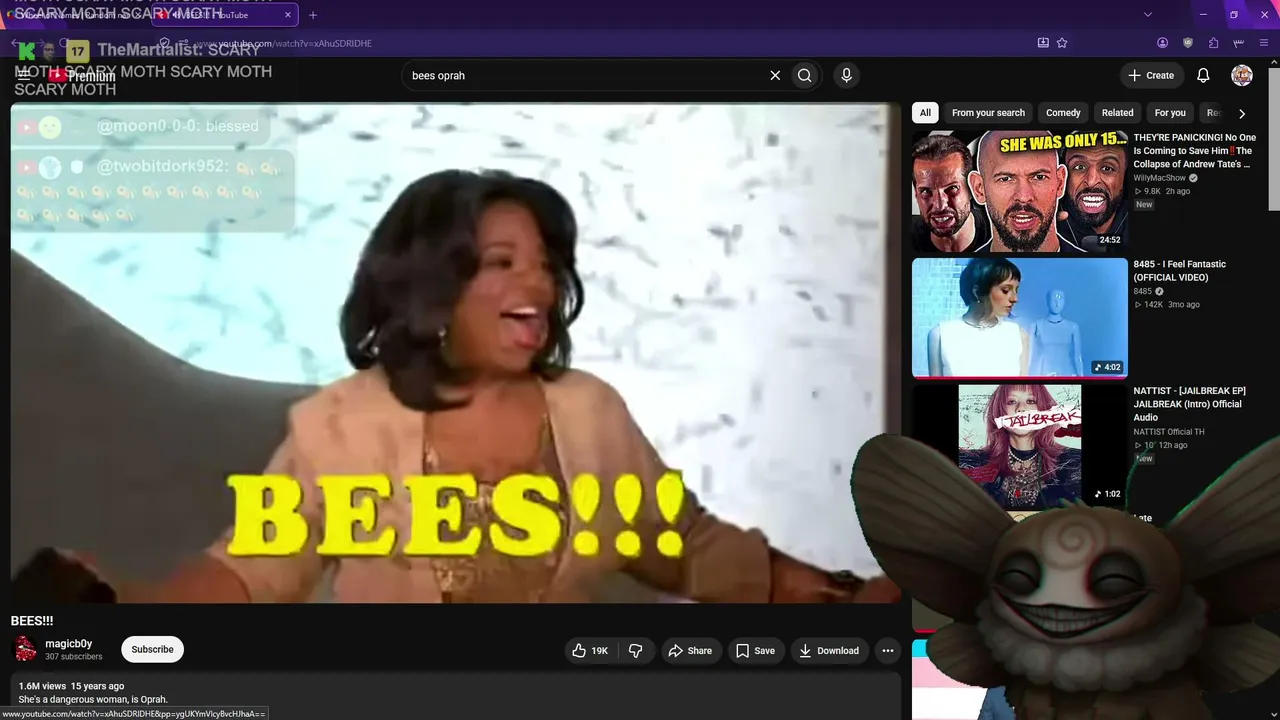This screenshot has width=1280, height=720.
Task: Like the BEES!!! video
Action: pos(590,650)
